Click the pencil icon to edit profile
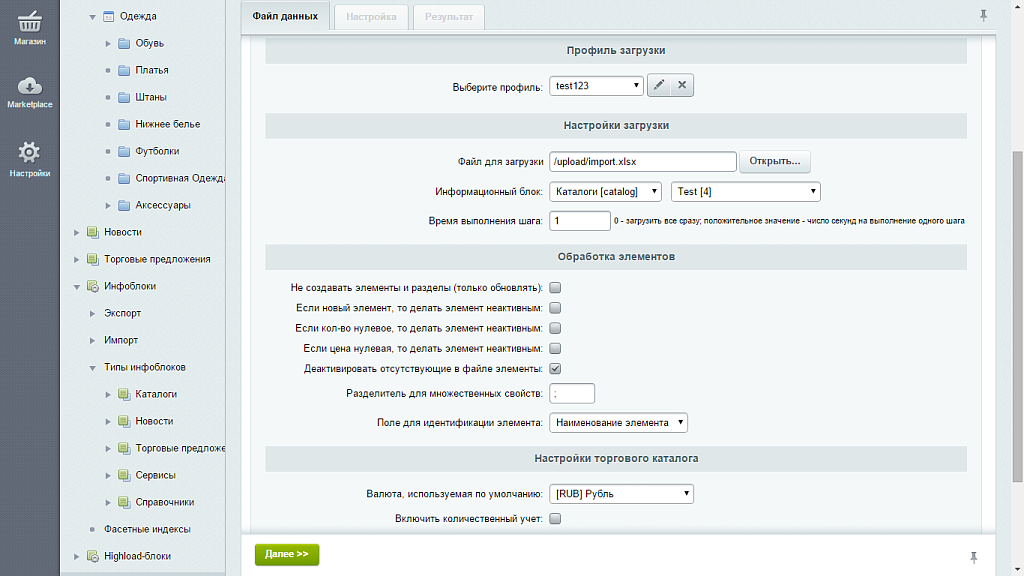The image size is (1024, 576). click(x=658, y=86)
